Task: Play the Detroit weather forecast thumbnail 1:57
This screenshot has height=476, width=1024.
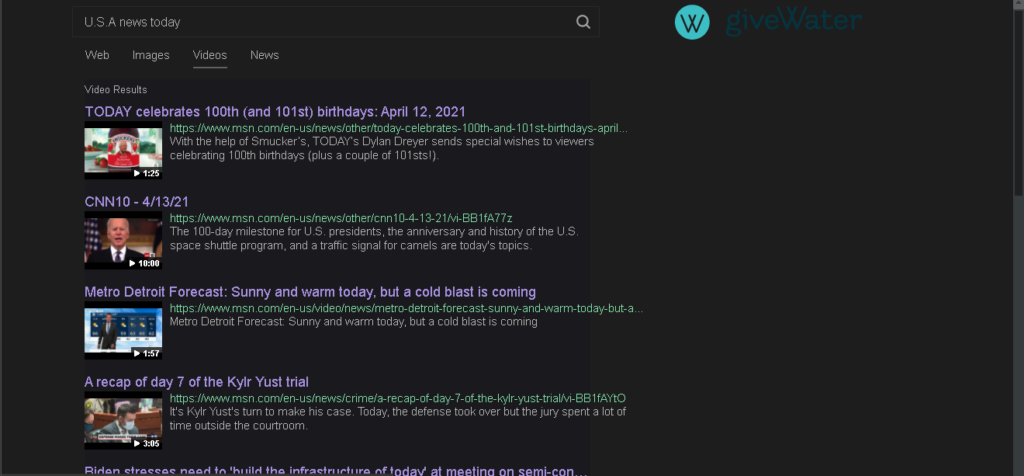Action: (x=123, y=330)
